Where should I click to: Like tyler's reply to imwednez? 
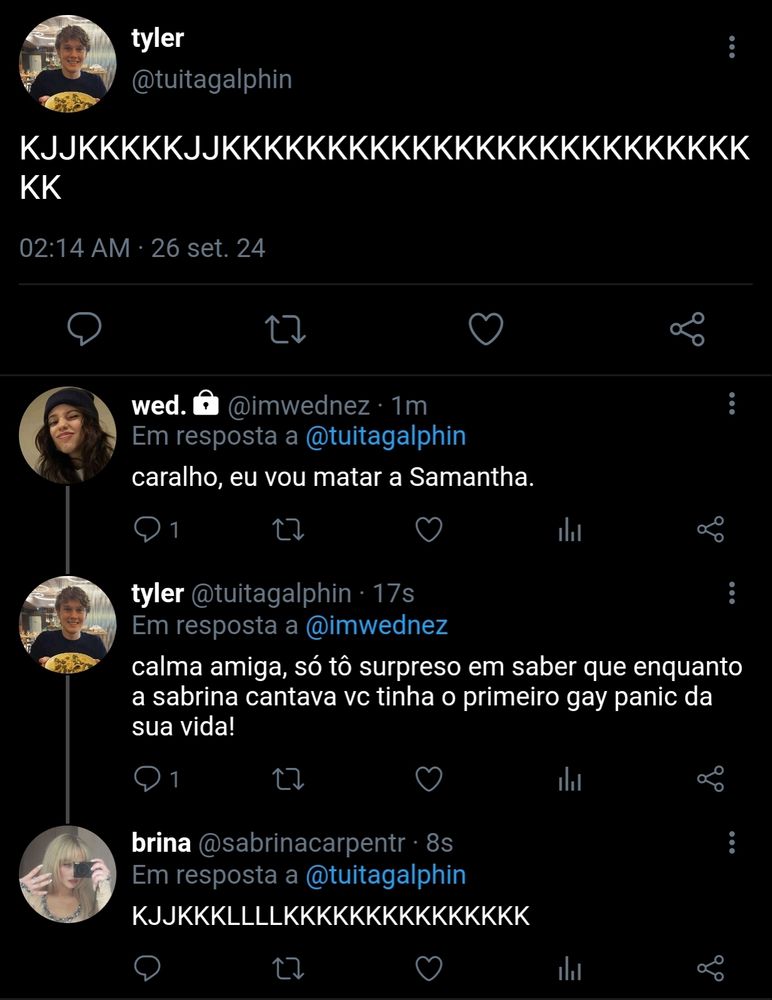[x=429, y=779]
